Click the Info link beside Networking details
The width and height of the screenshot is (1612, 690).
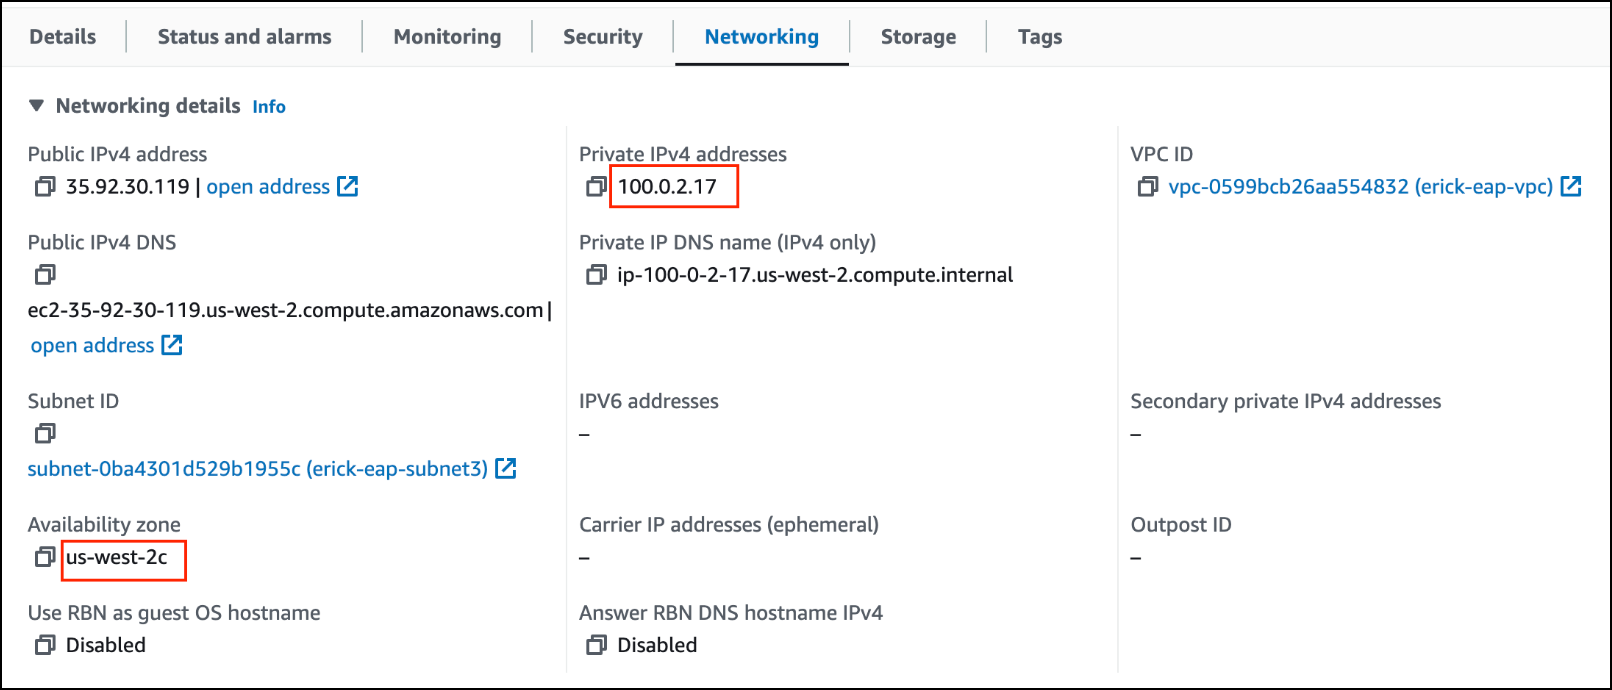268,106
